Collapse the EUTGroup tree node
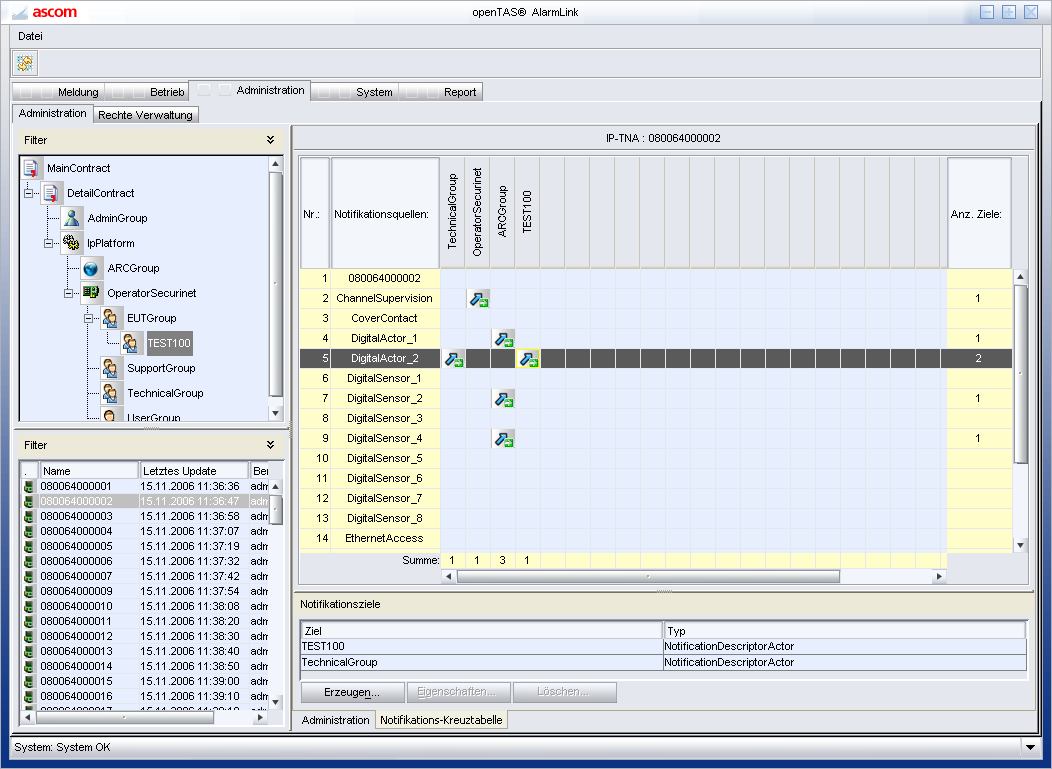 (89, 318)
